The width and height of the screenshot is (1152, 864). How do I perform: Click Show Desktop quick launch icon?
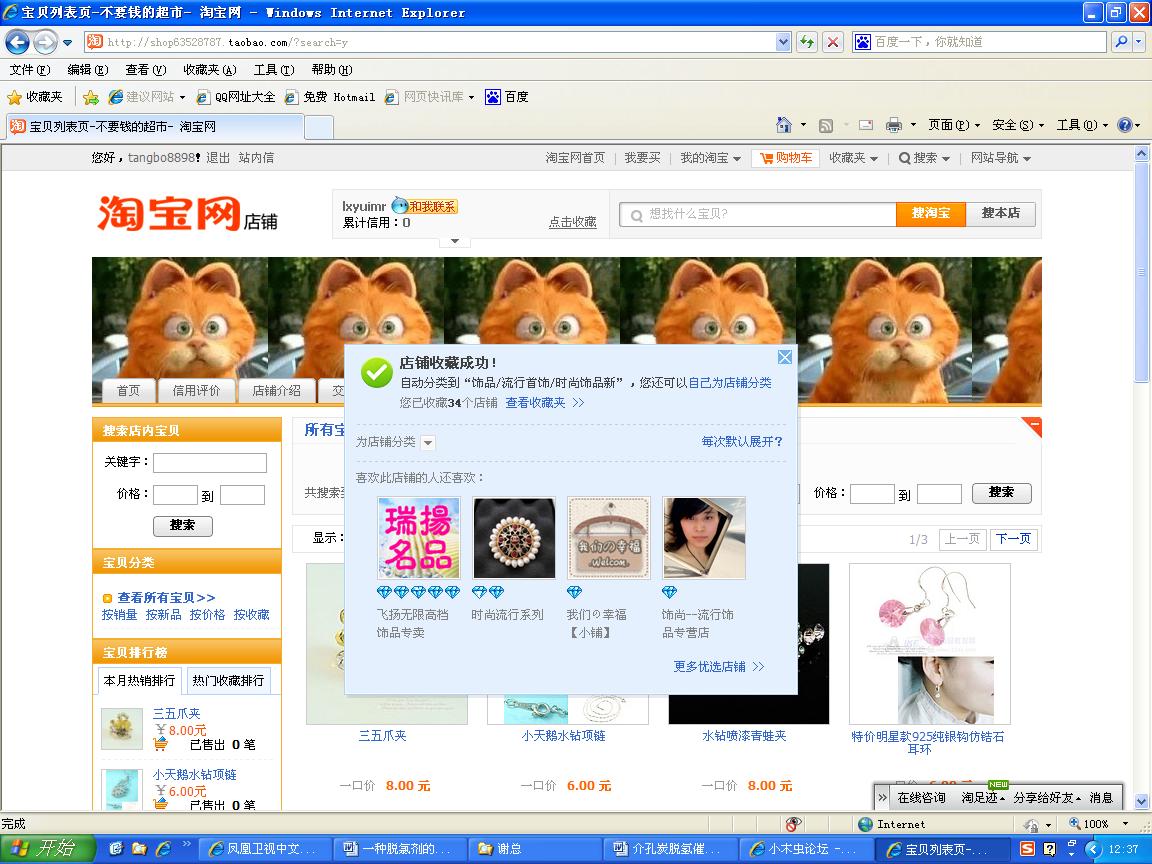click(x=115, y=849)
